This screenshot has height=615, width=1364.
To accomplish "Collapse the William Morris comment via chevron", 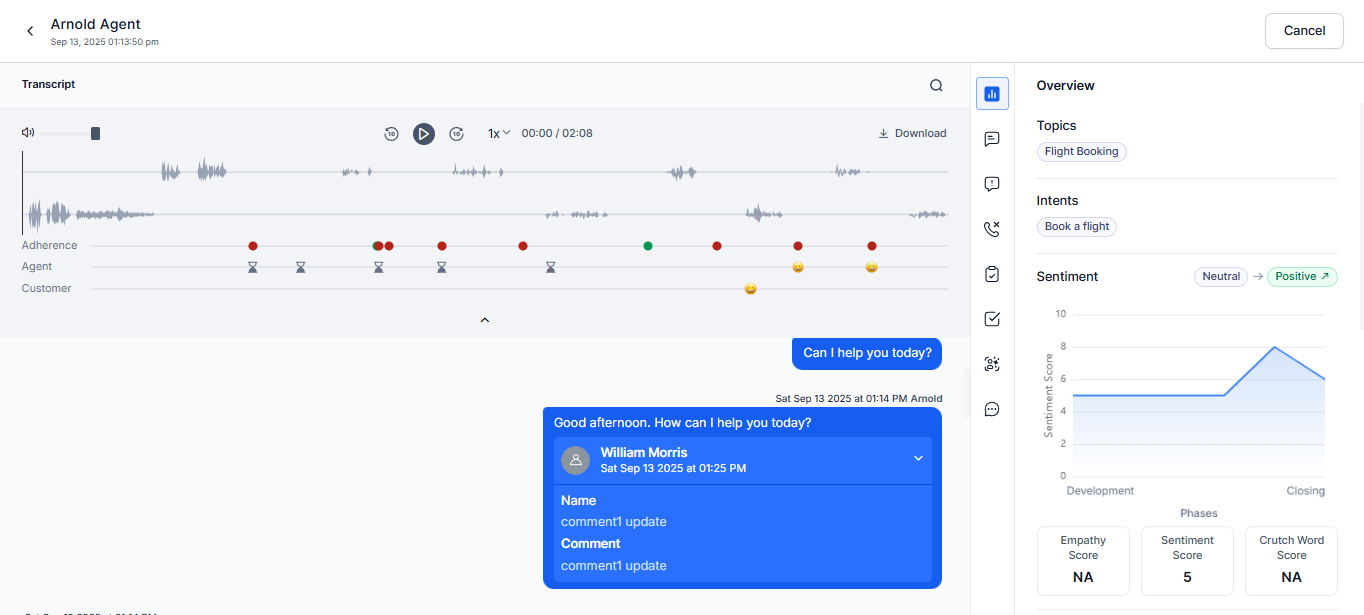I will point(918,458).
